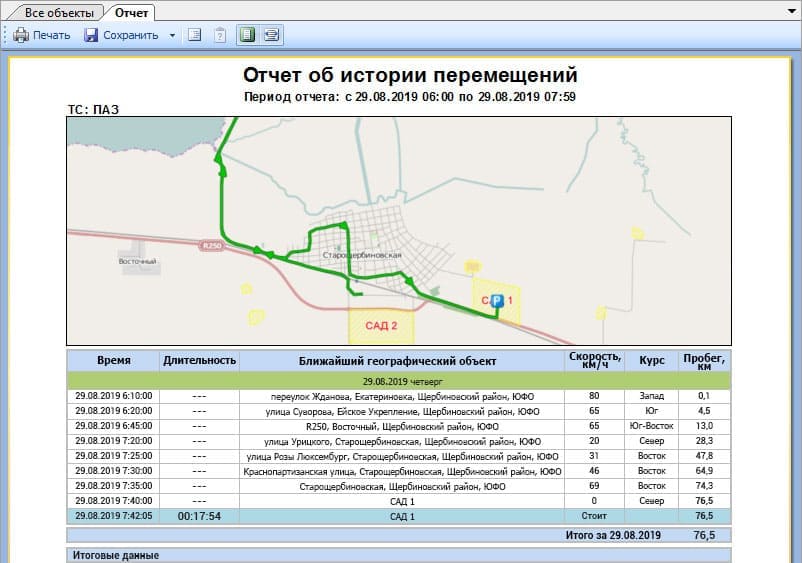802x563 pixels.
Task: Click the R250 road sign on map
Action: (x=209, y=243)
